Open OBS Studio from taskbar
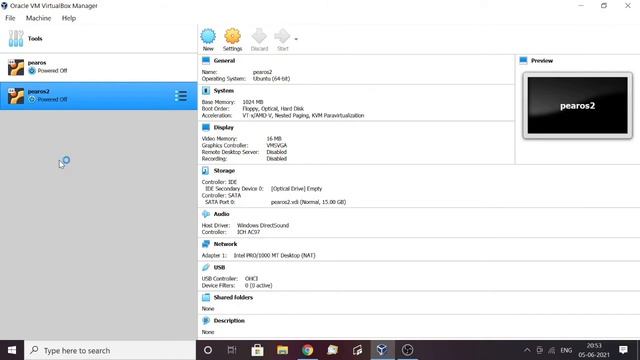Image resolution: width=640 pixels, height=360 pixels. (x=407, y=350)
